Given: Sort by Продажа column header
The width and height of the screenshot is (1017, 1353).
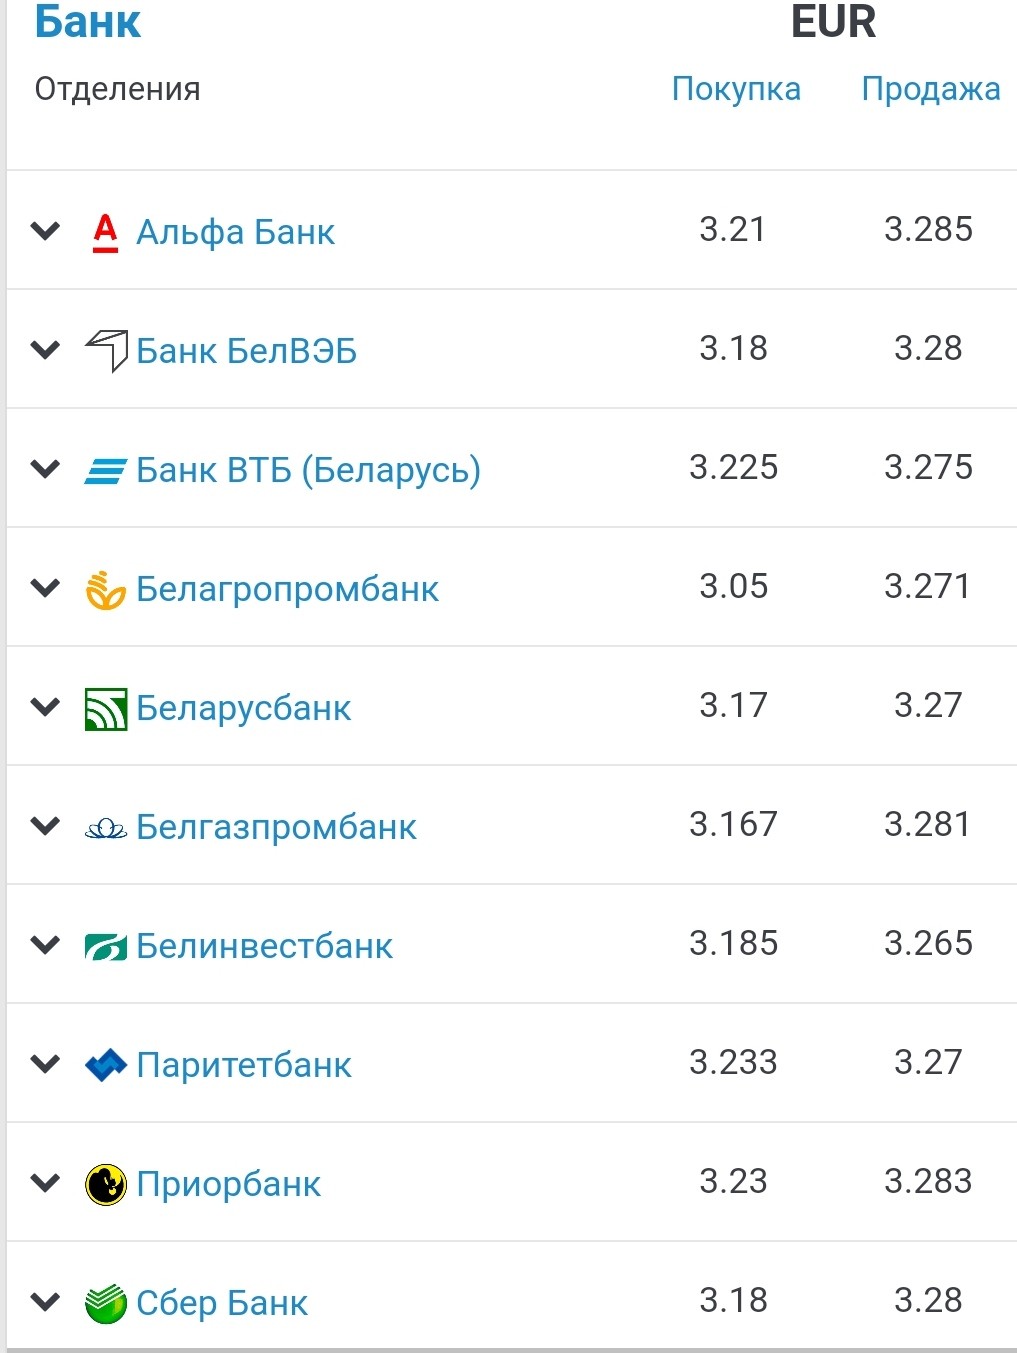Looking at the screenshot, I should pyautogui.click(x=930, y=89).
